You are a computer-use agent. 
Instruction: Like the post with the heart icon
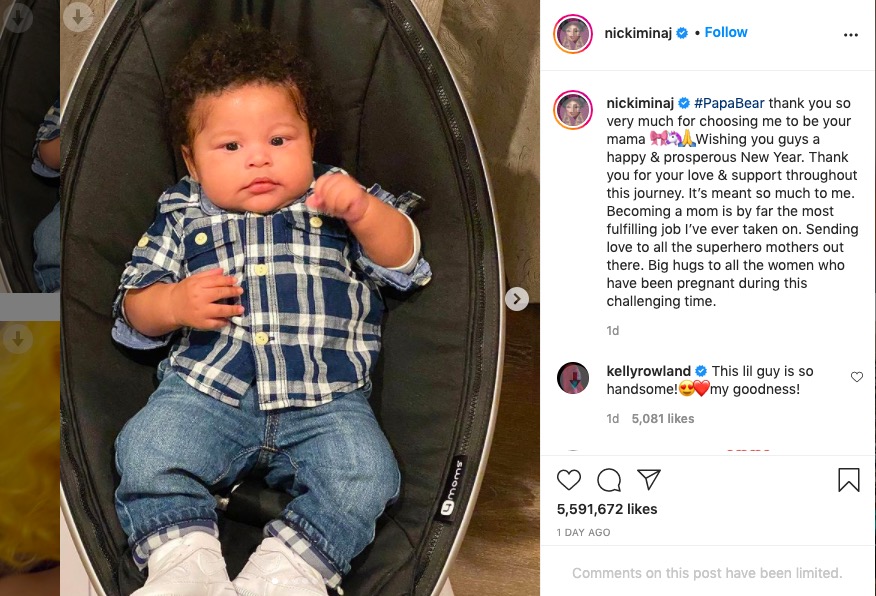569,480
